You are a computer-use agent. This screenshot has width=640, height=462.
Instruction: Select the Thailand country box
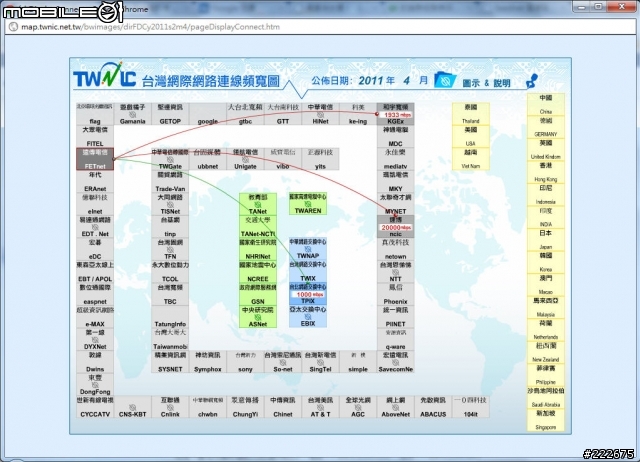click(470, 114)
